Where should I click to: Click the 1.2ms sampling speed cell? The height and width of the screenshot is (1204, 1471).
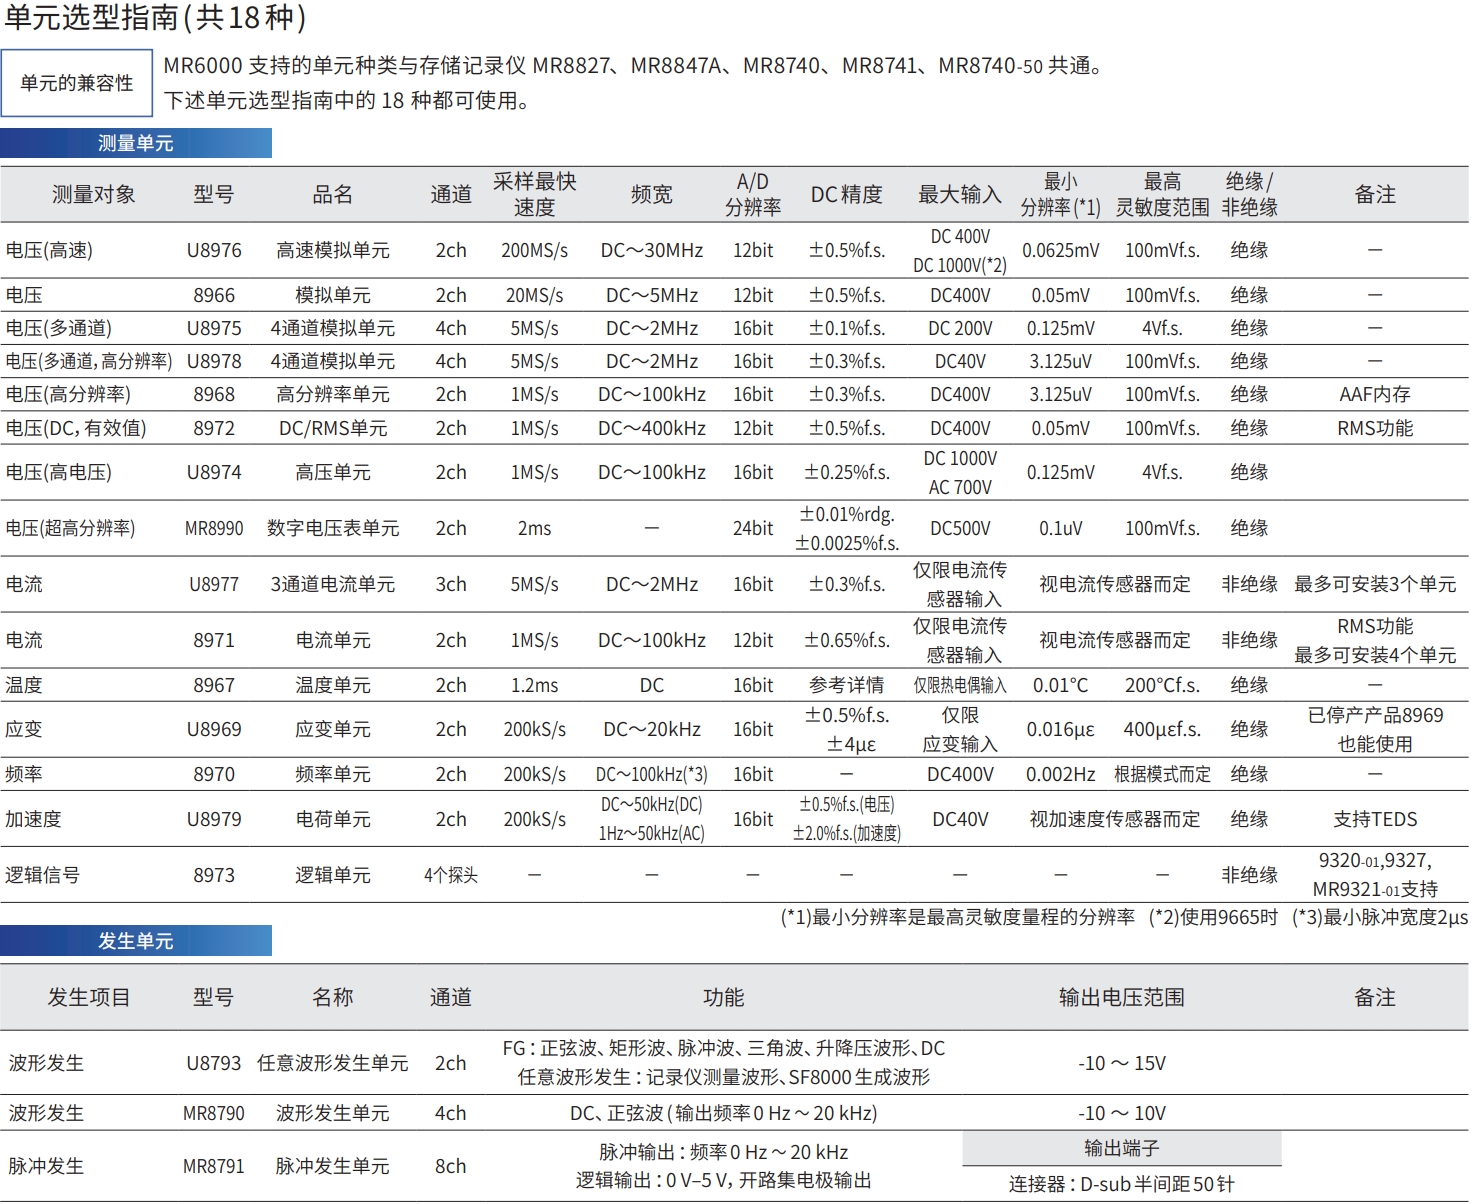pos(534,686)
